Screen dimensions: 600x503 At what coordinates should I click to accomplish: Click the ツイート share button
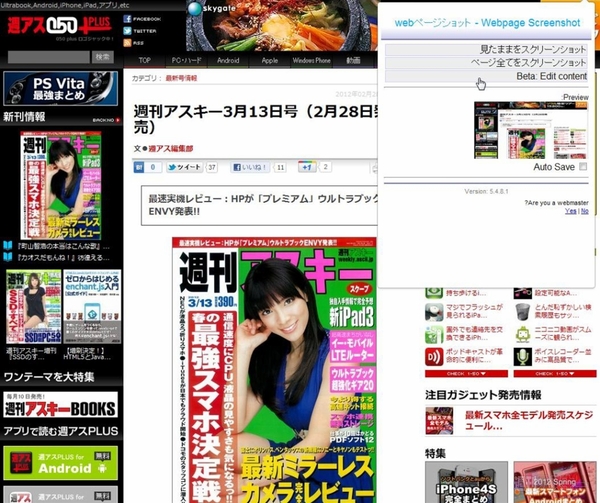tap(184, 167)
